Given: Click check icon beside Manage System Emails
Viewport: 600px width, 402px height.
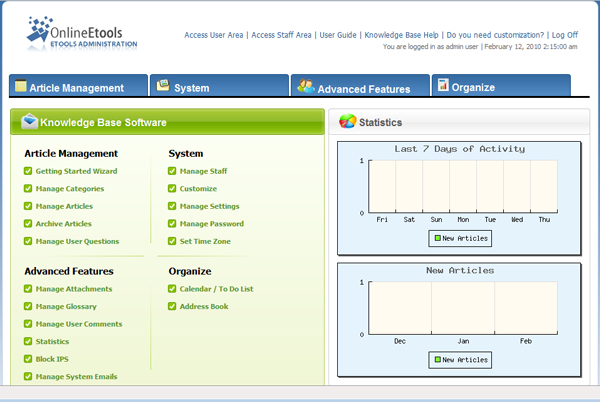Looking at the screenshot, I should coord(28,376).
